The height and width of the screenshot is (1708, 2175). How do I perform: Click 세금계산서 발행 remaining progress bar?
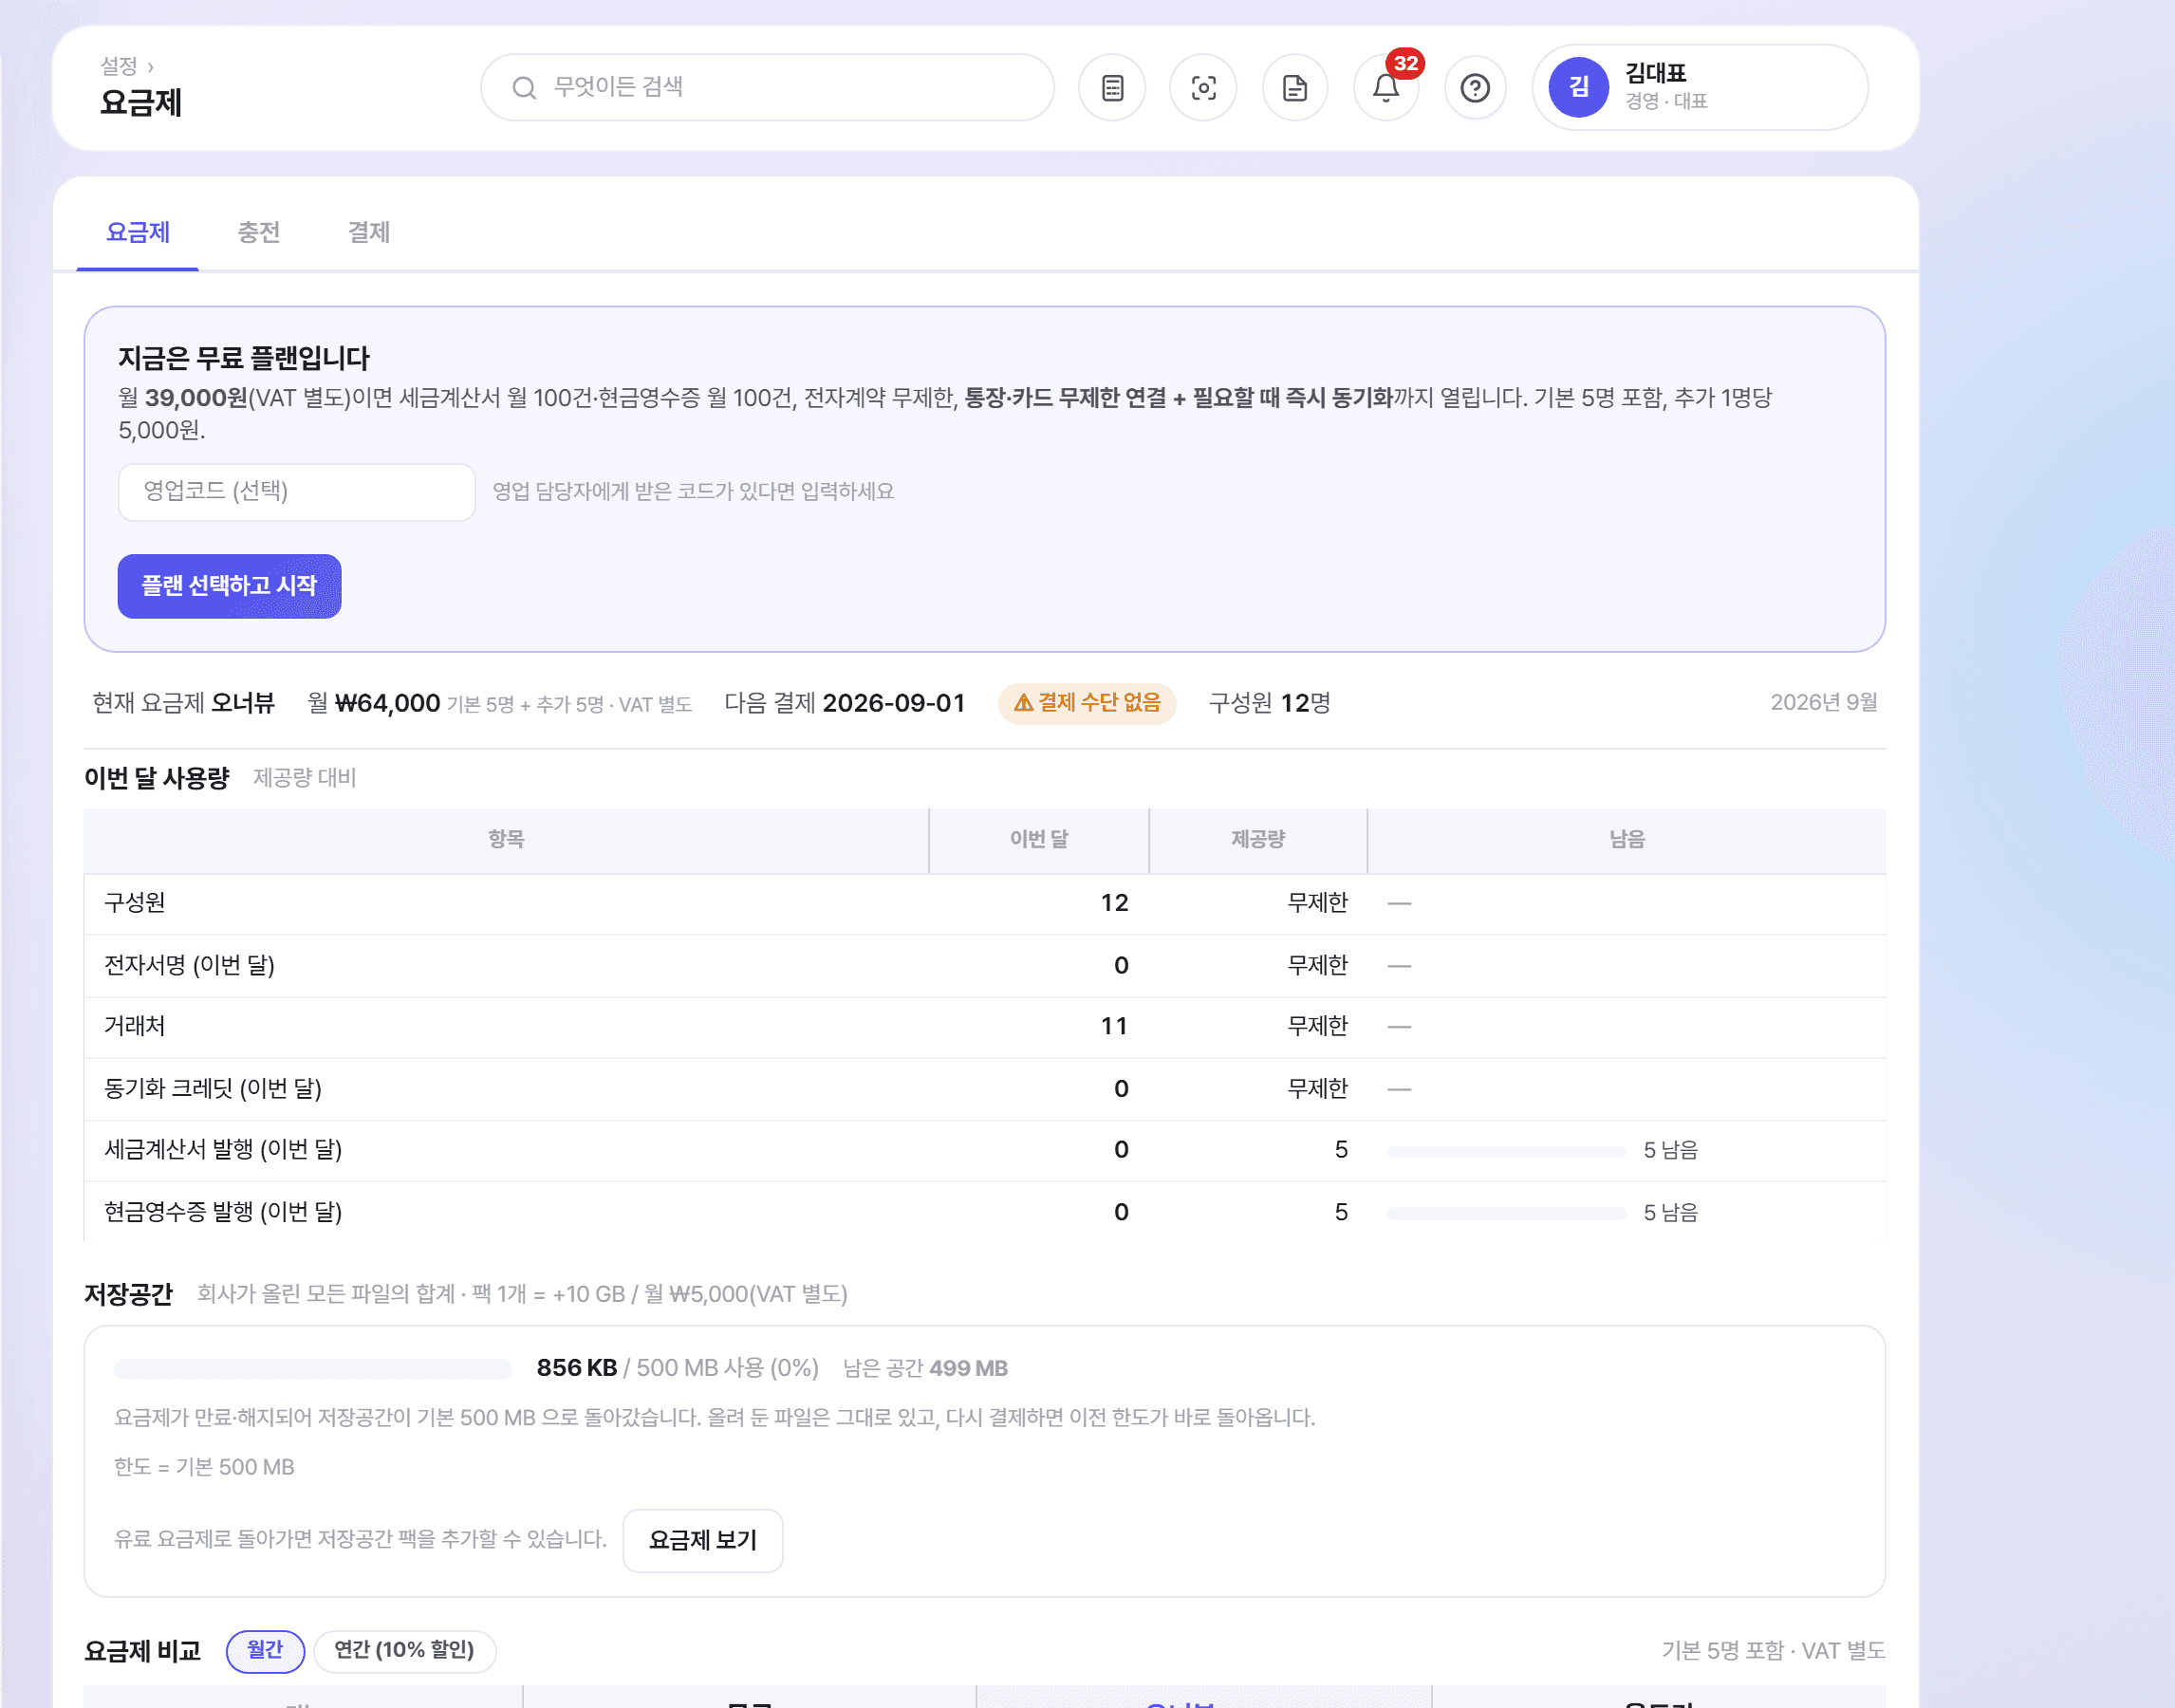1505,1151
